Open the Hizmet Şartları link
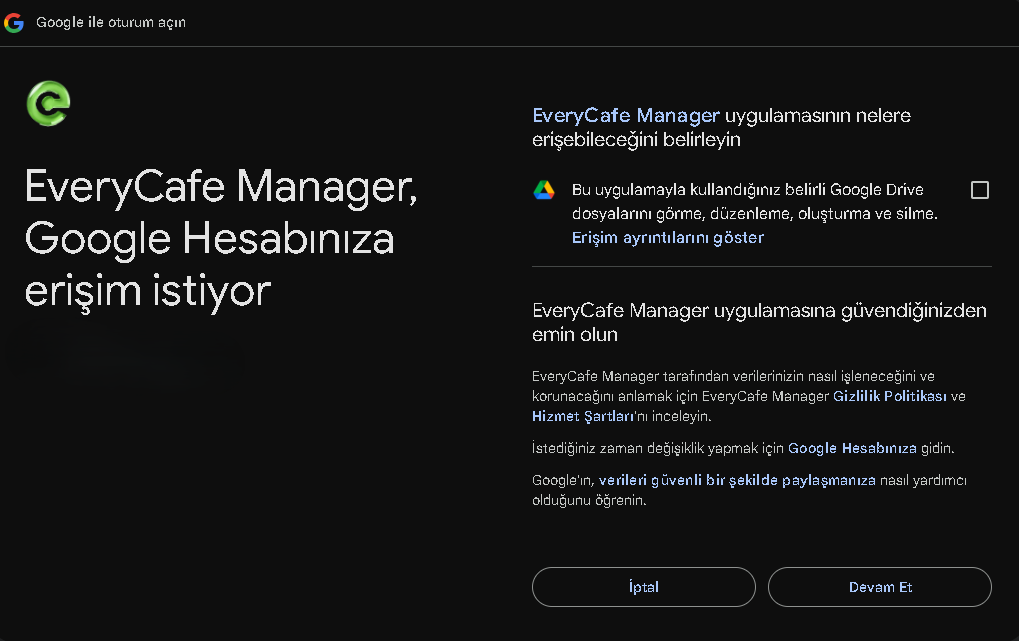 pyautogui.click(x=583, y=416)
